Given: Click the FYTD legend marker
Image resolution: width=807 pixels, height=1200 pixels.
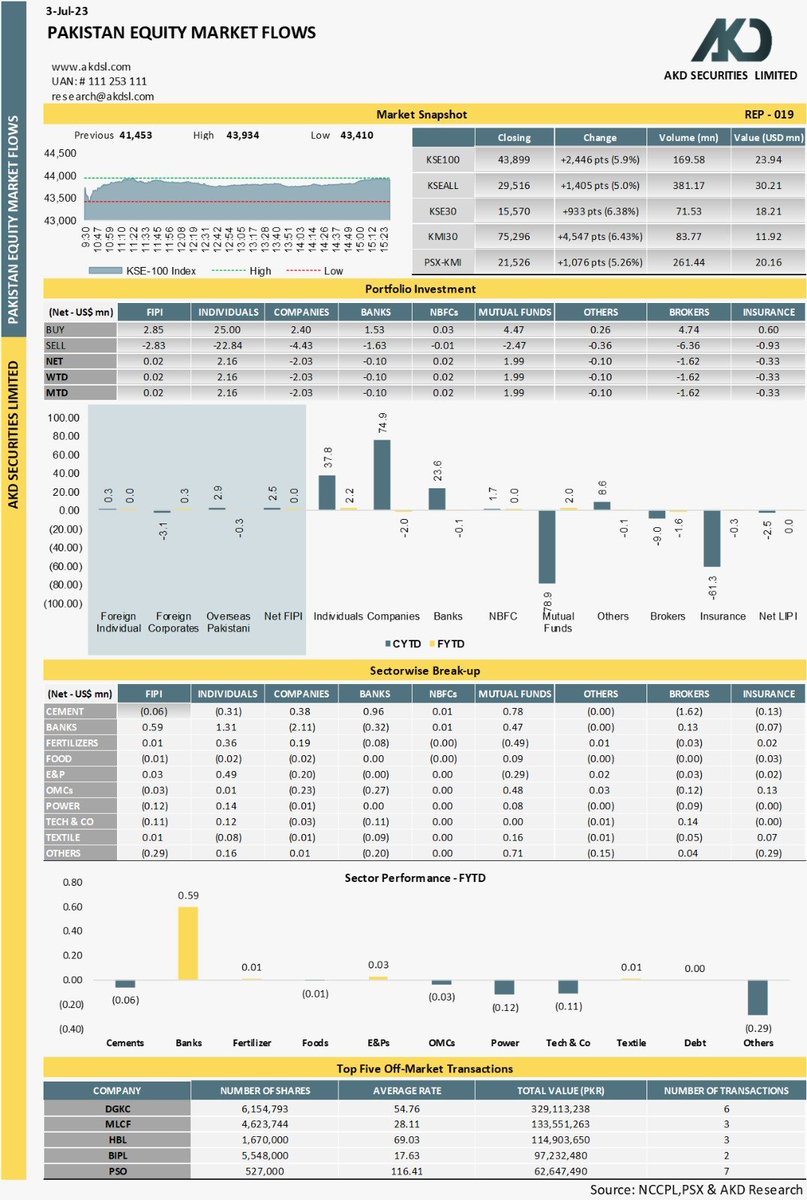Looking at the screenshot, I should [432, 644].
